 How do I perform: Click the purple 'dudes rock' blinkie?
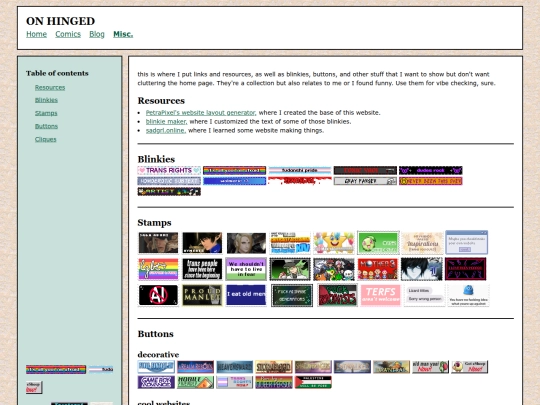coord(431,170)
